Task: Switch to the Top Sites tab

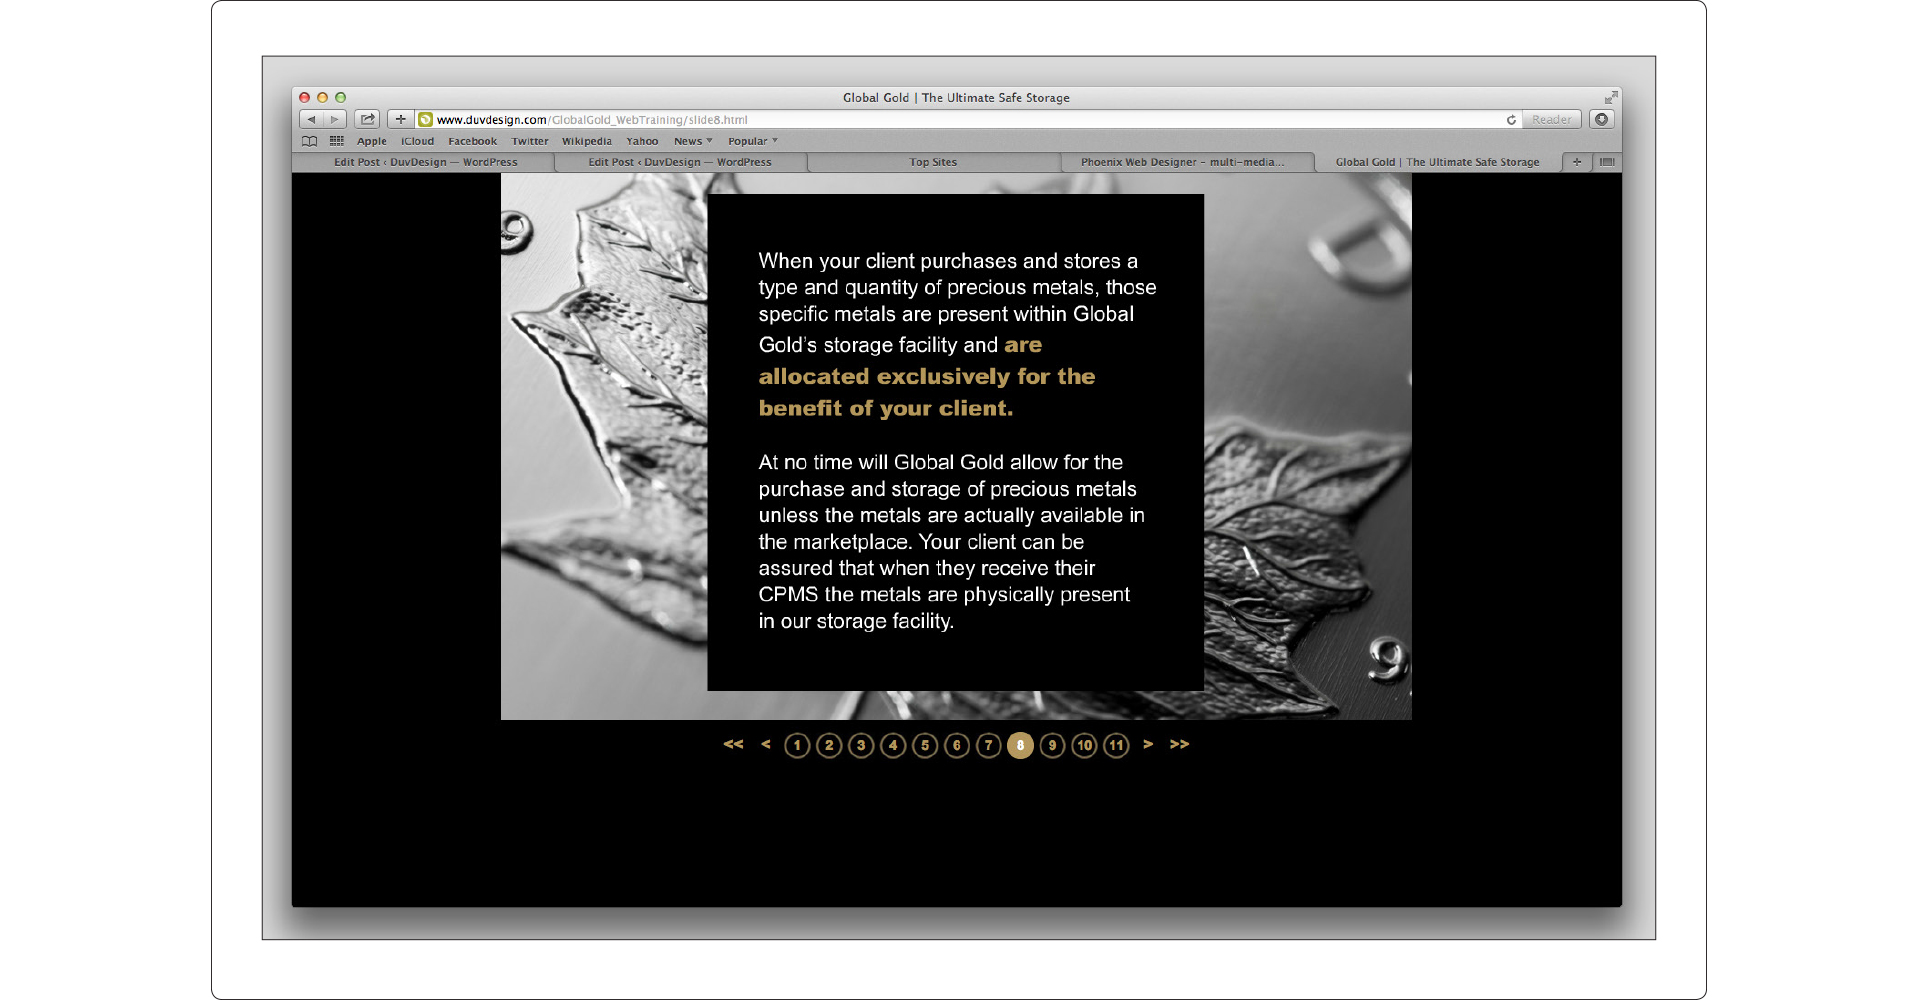Action: [933, 162]
